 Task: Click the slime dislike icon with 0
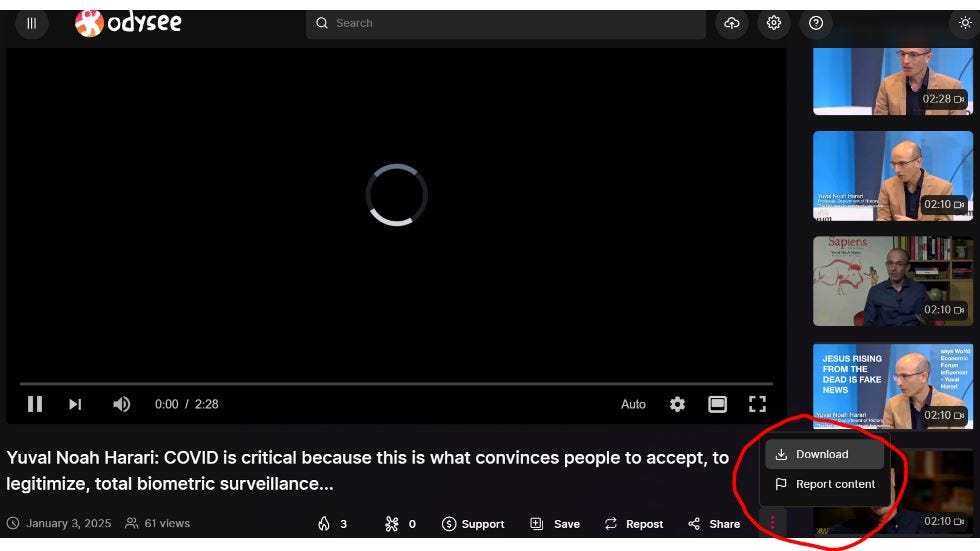pos(401,524)
